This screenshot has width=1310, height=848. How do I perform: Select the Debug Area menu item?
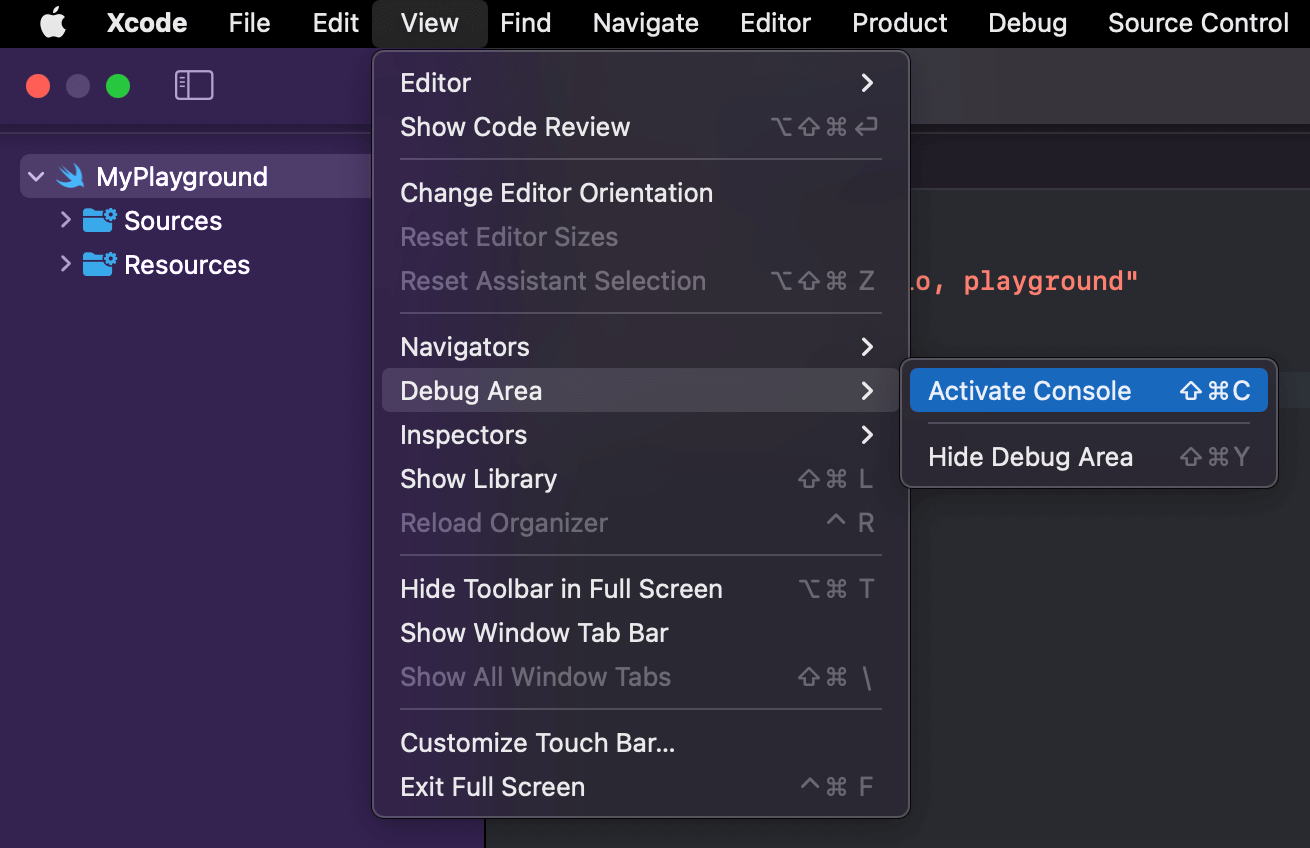[x=640, y=391]
